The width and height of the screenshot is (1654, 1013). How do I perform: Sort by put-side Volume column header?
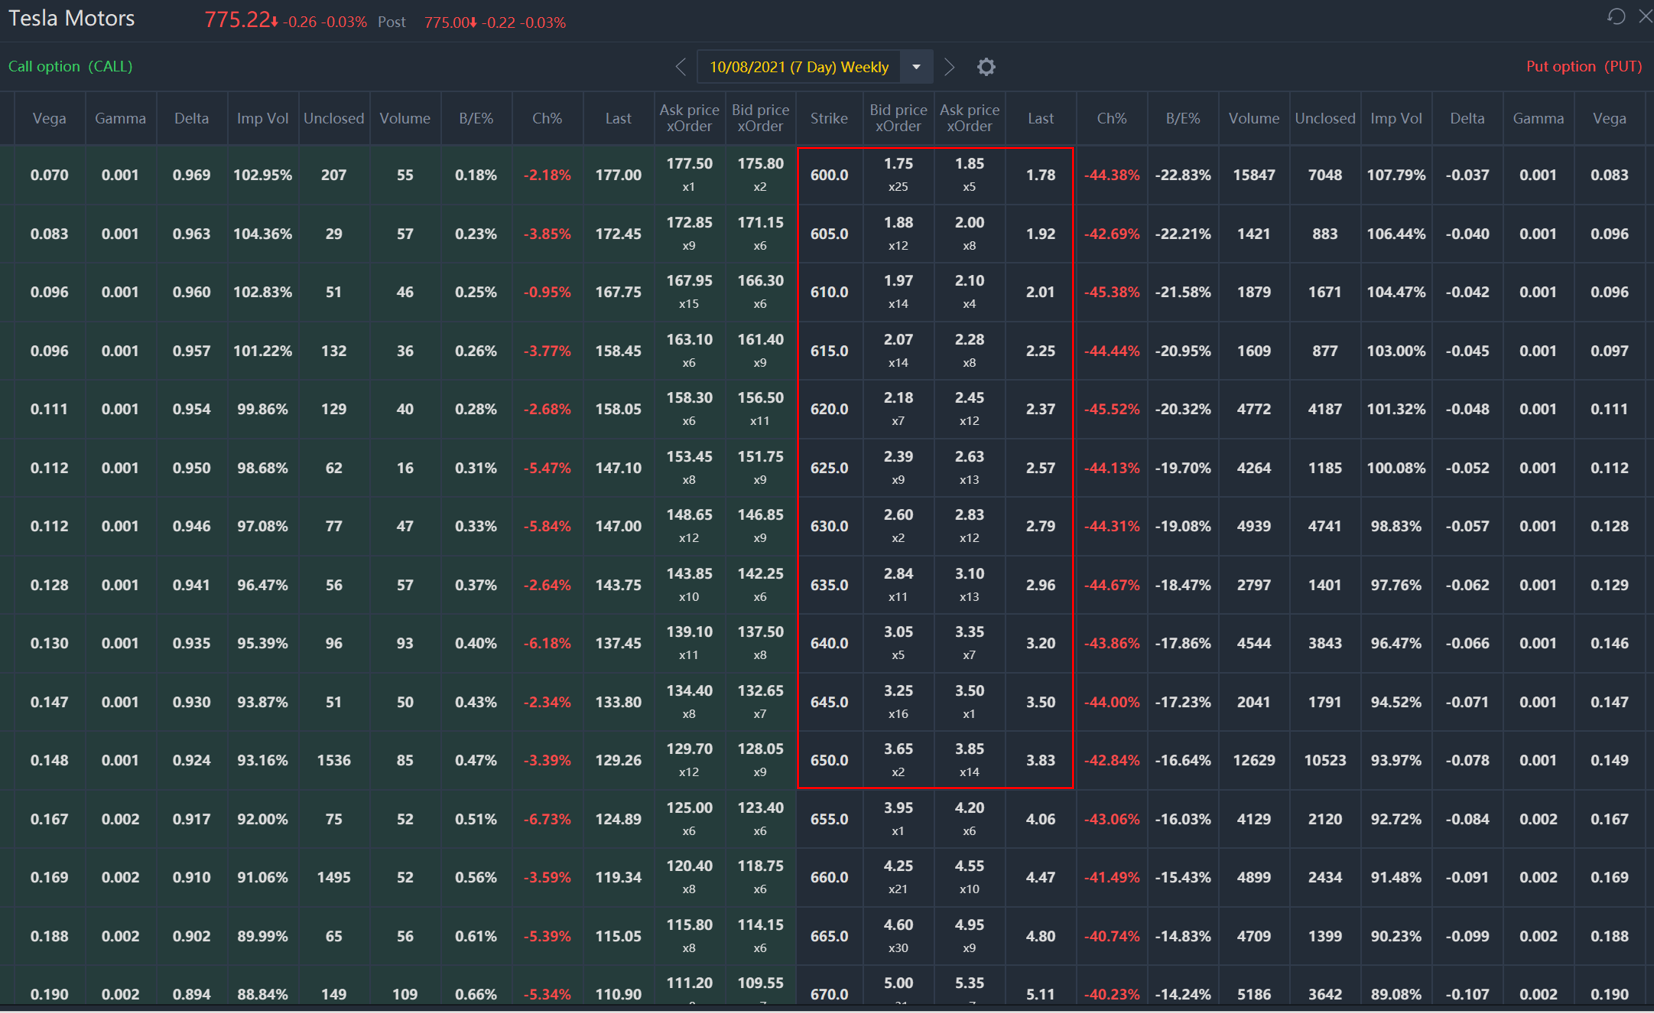1254,118
